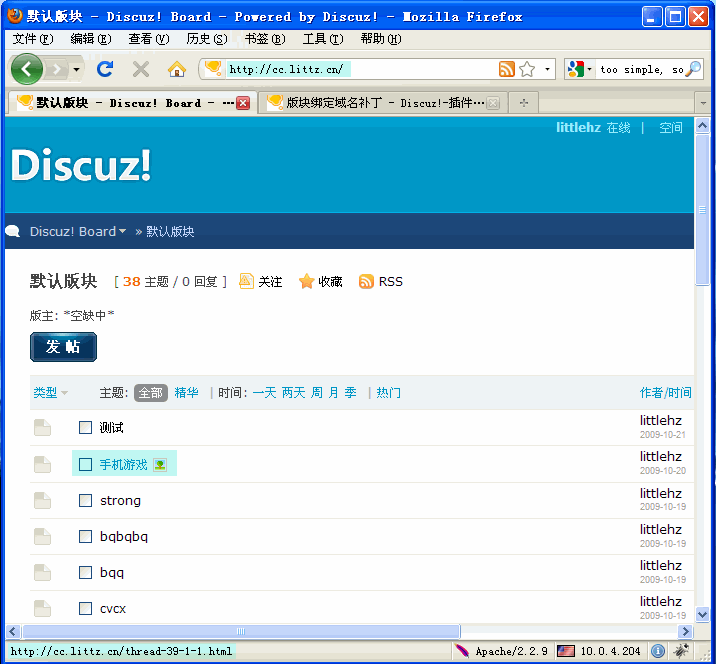Click the image attachment icon beside 手机游戏
The height and width of the screenshot is (664, 716).
click(x=160, y=464)
